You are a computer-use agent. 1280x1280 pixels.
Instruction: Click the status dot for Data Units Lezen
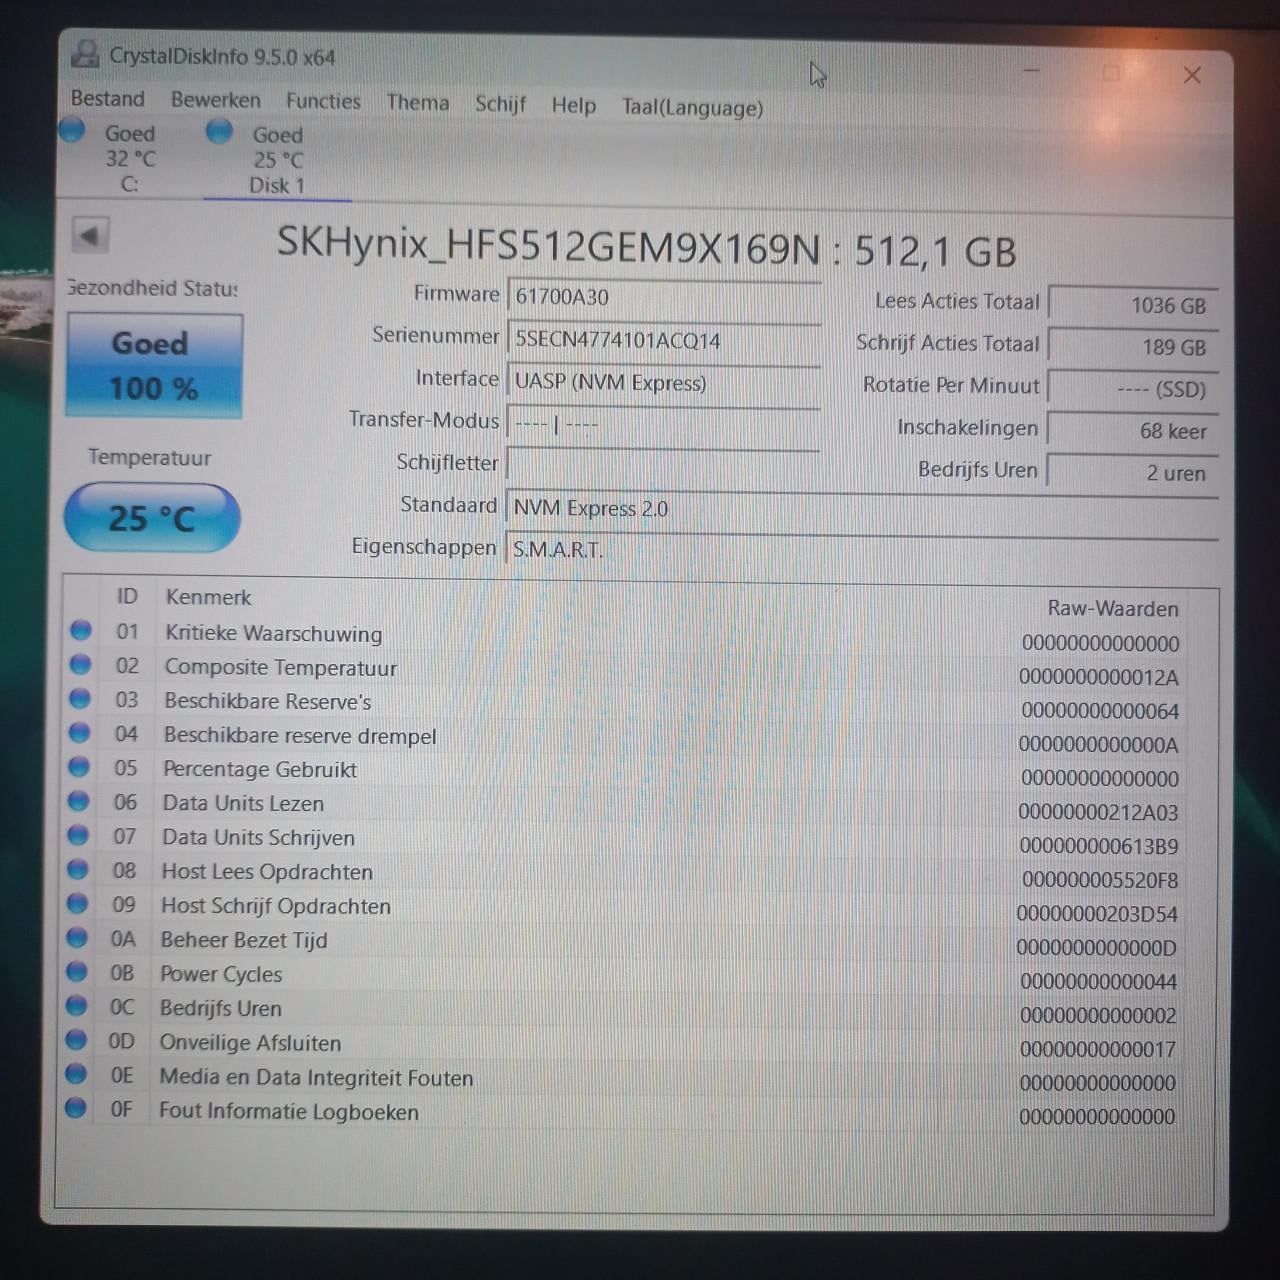point(79,801)
